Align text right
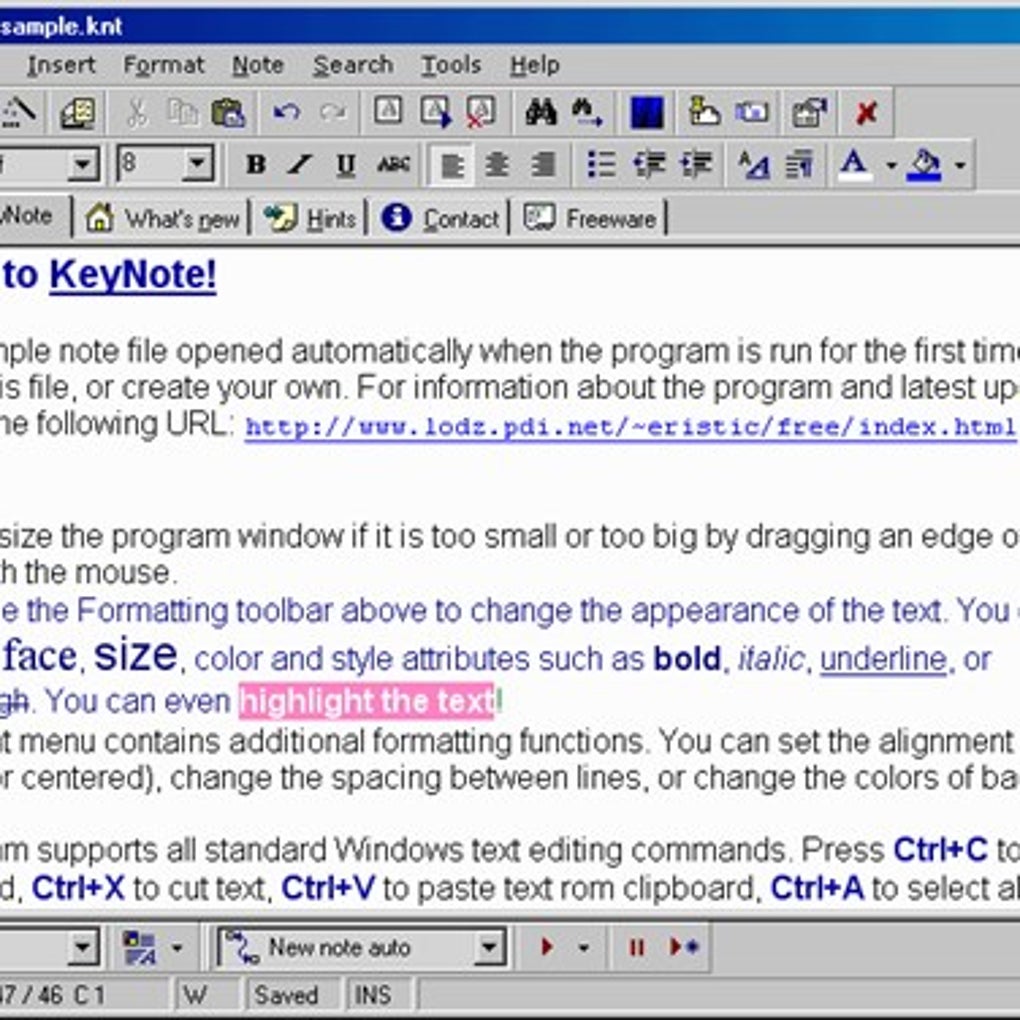The height and width of the screenshot is (1020, 1020). point(543,165)
